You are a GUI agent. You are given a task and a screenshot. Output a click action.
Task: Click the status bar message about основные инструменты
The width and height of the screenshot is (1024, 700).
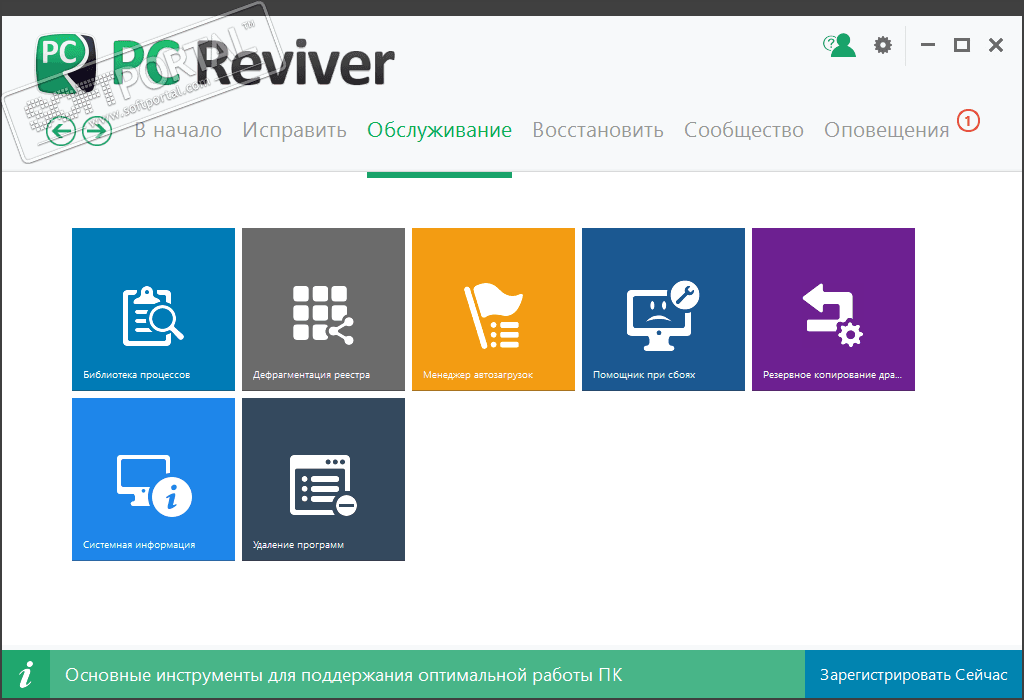pyautogui.click(x=344, y=675)
